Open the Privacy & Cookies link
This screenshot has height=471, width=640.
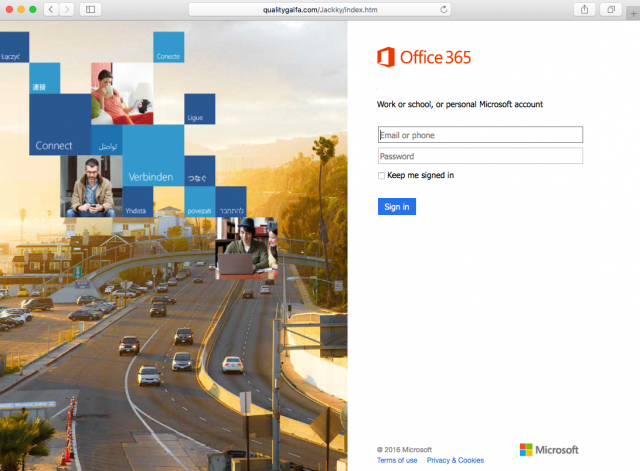(455, 460)
